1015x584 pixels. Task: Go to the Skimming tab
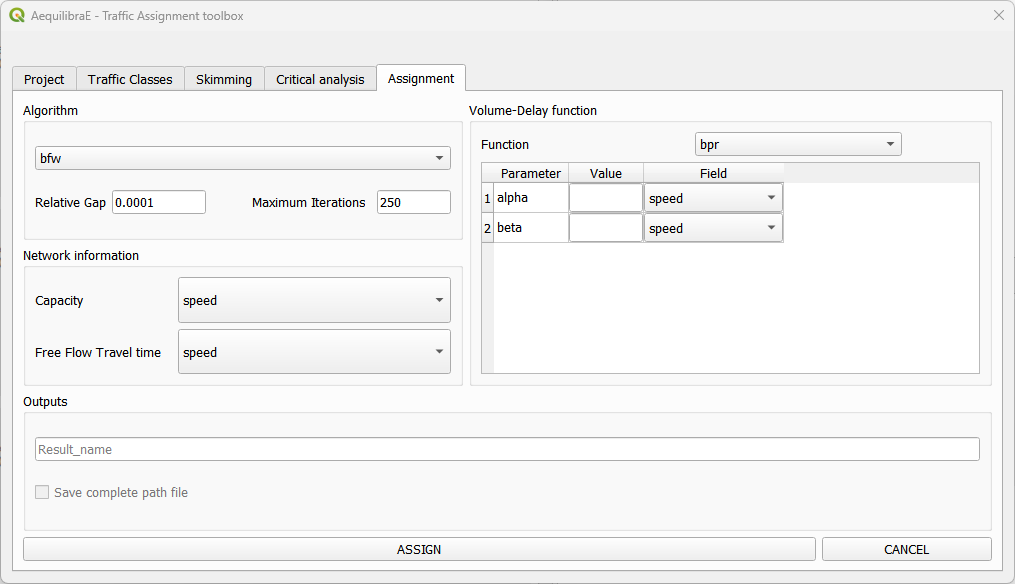click(x=224, y=79)
